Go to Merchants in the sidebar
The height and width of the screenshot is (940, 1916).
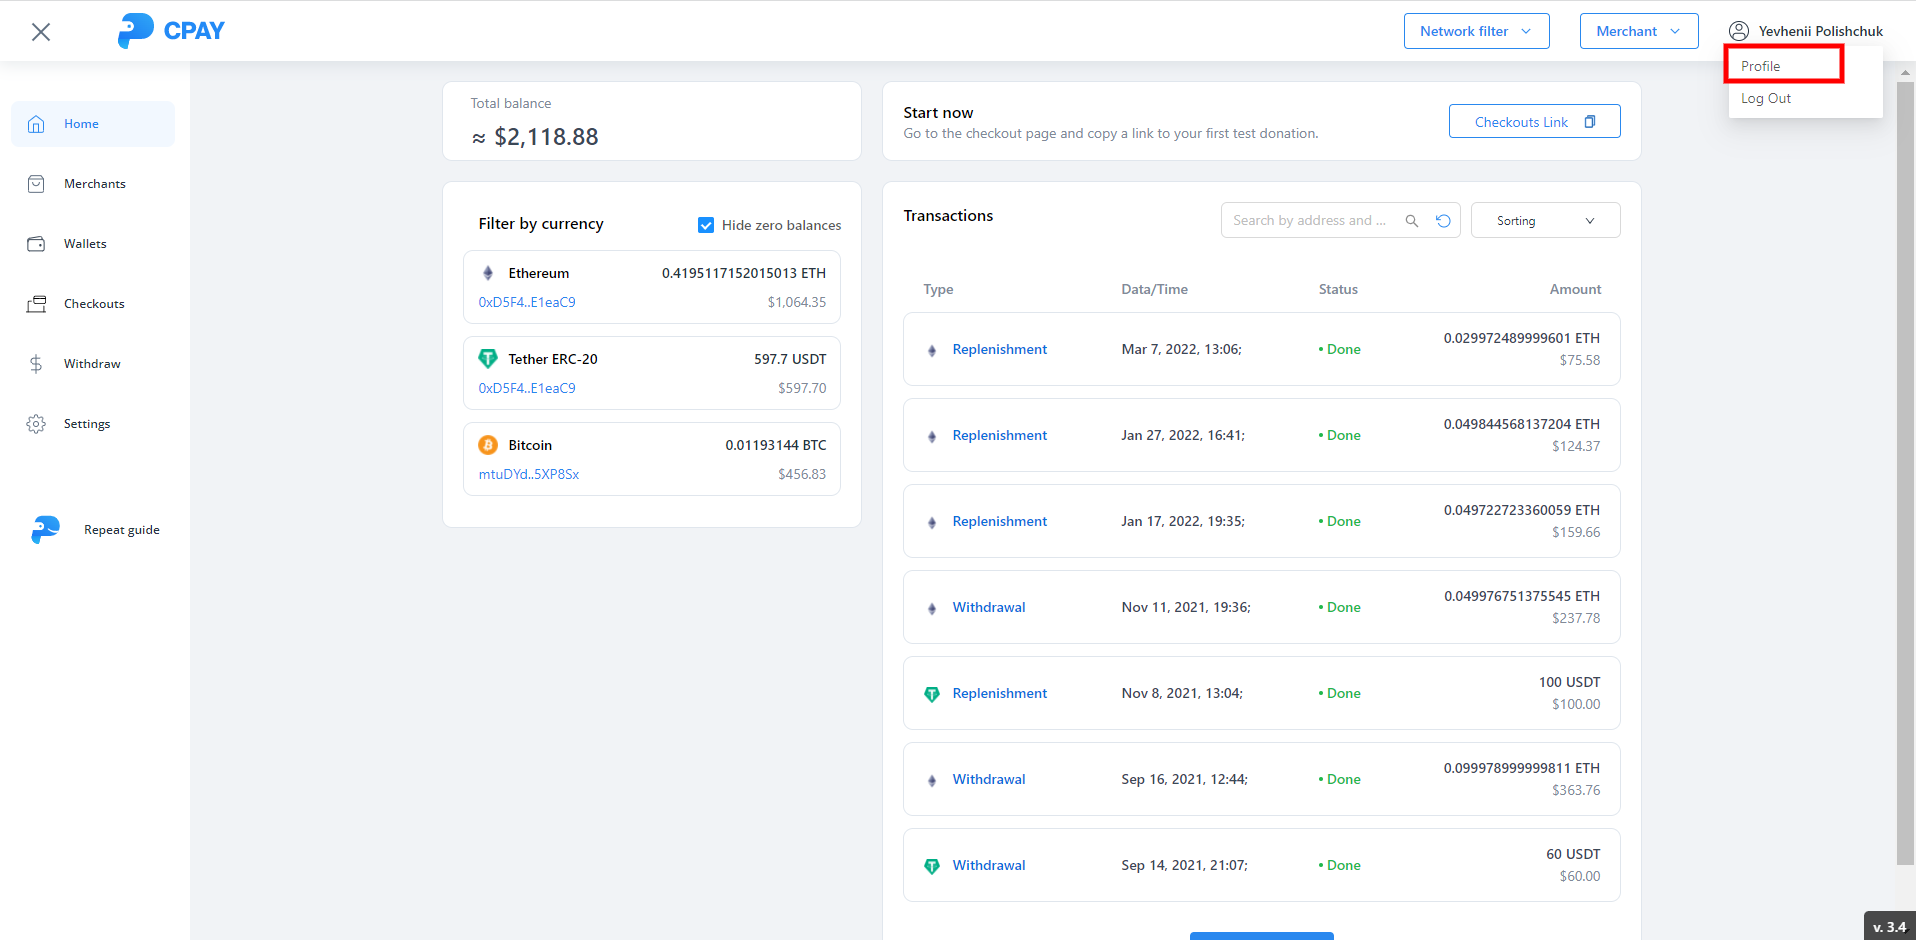tap(94, 184)
